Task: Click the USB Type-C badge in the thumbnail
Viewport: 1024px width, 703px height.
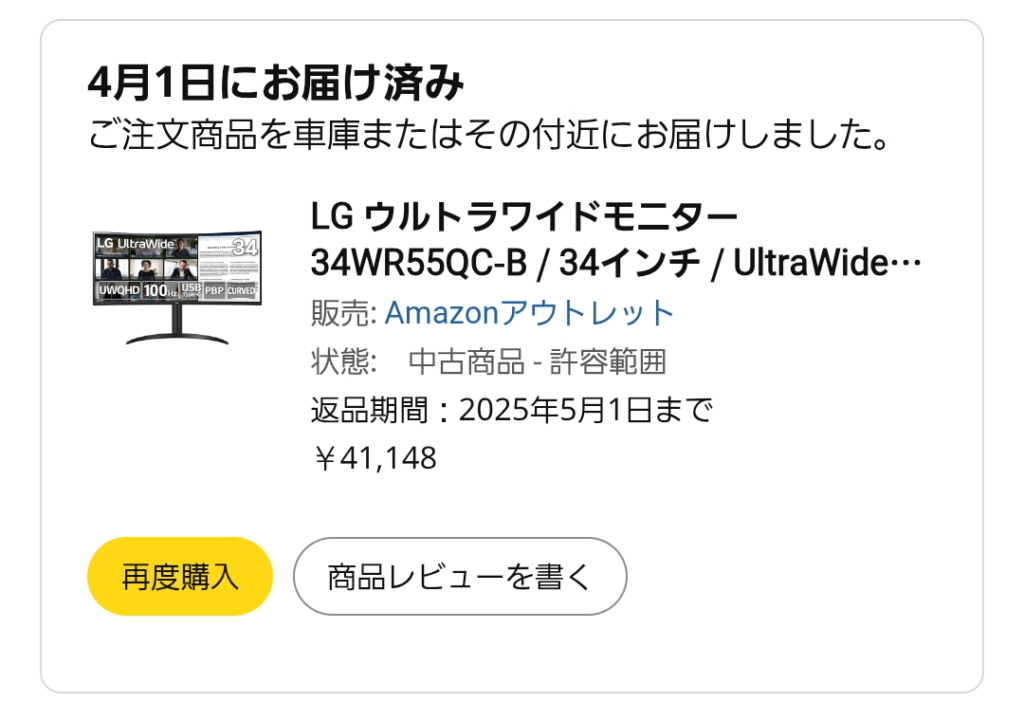Action: coord(191,291)
